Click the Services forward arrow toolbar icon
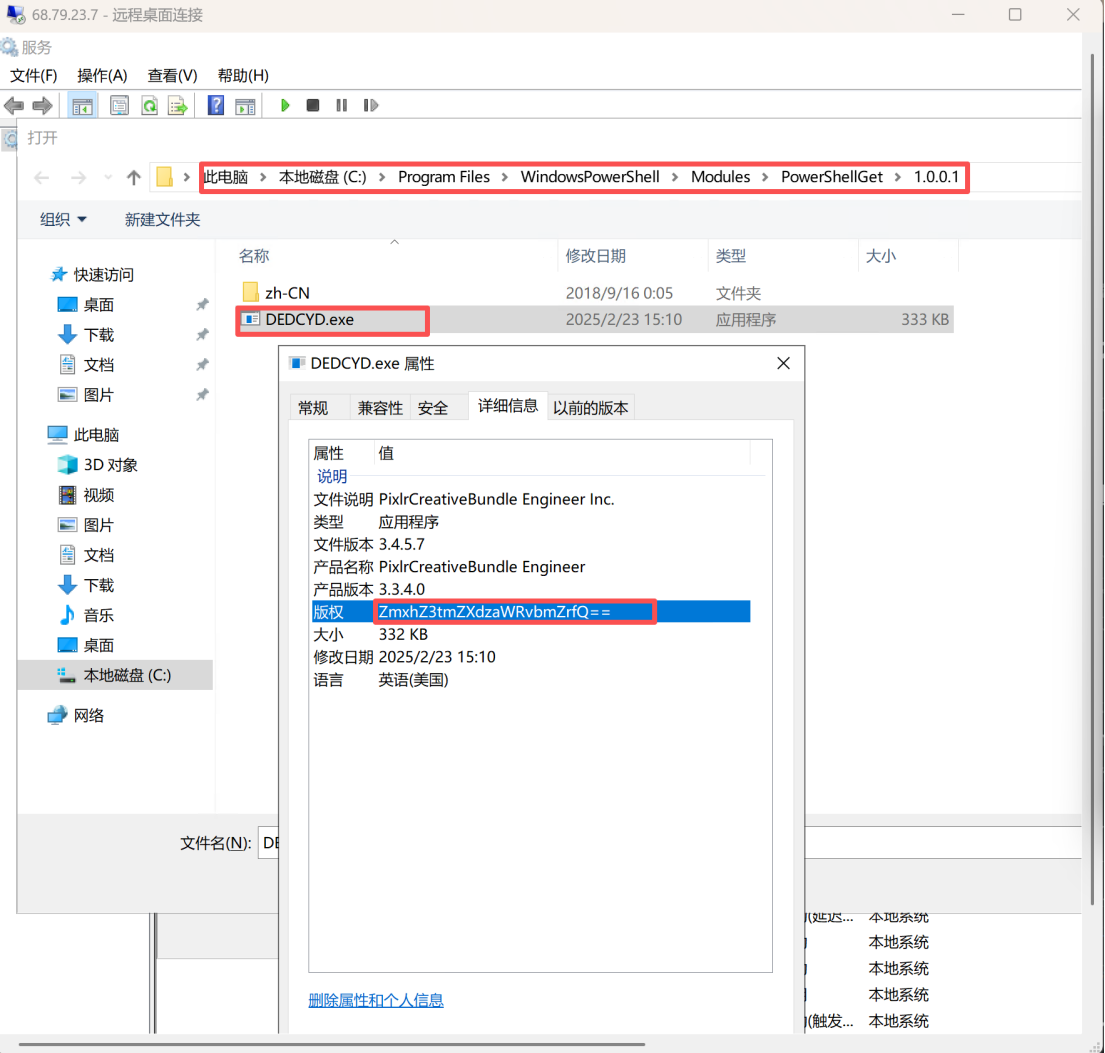 pos(42,106)
